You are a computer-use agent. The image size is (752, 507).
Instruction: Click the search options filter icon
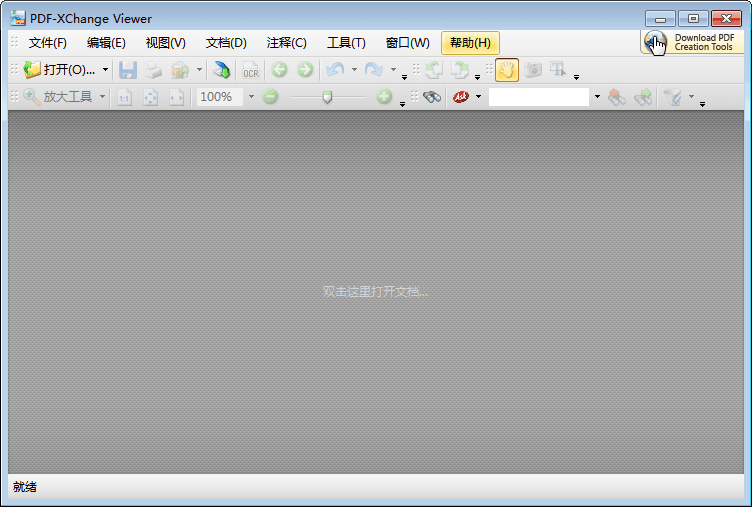point(672,97)
